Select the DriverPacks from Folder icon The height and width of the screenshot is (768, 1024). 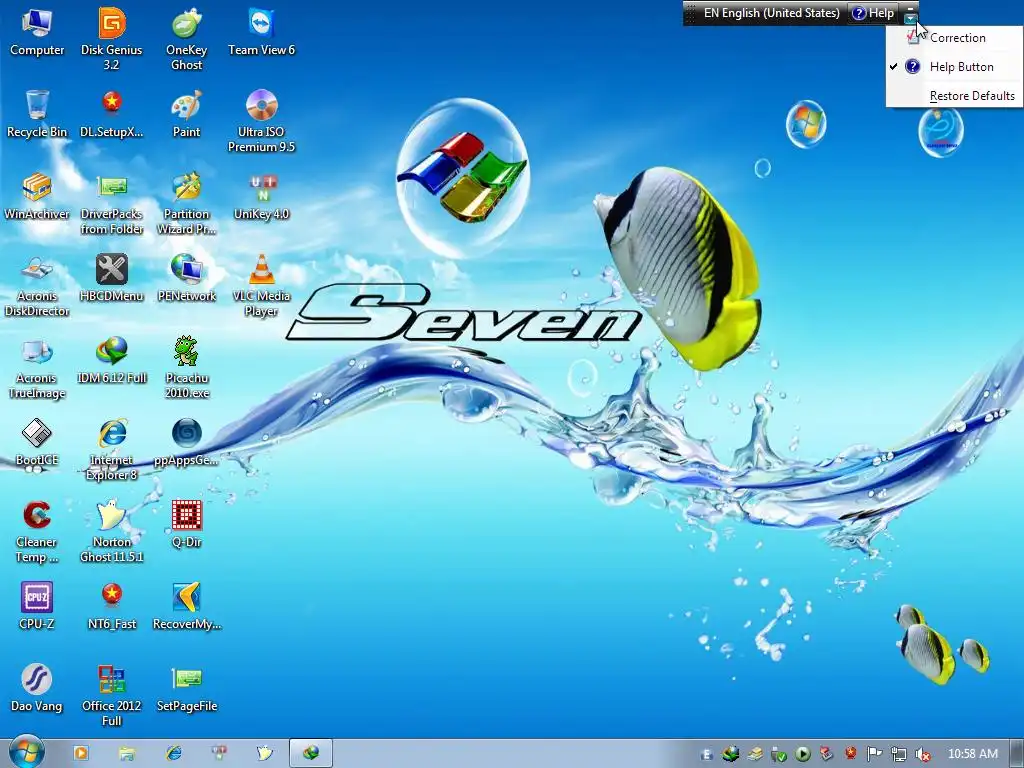point(112,204)
